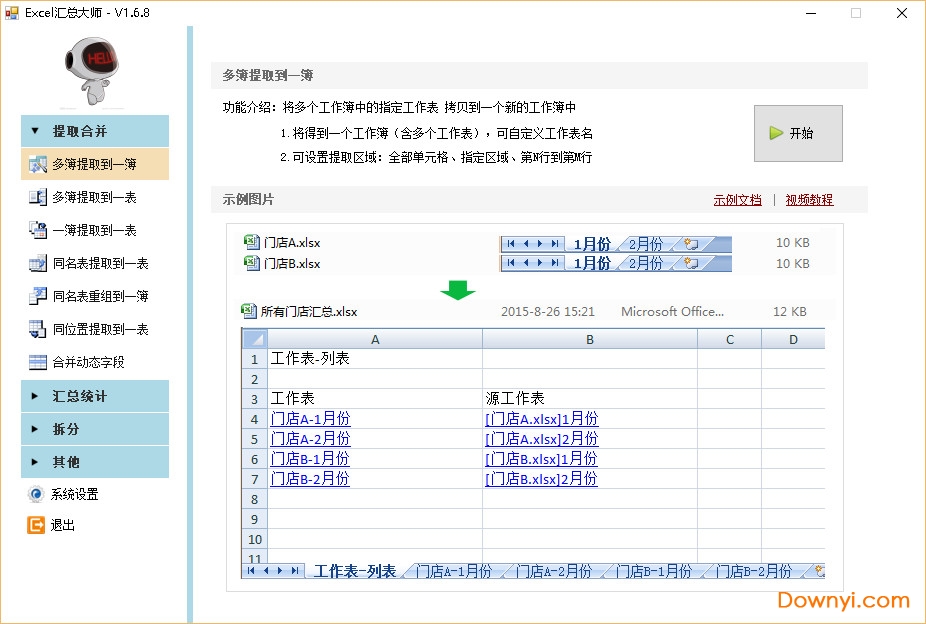Select the 多簿提取到一表 extraction tool
This screenshot has width=926, height=624.
(95, 196)
